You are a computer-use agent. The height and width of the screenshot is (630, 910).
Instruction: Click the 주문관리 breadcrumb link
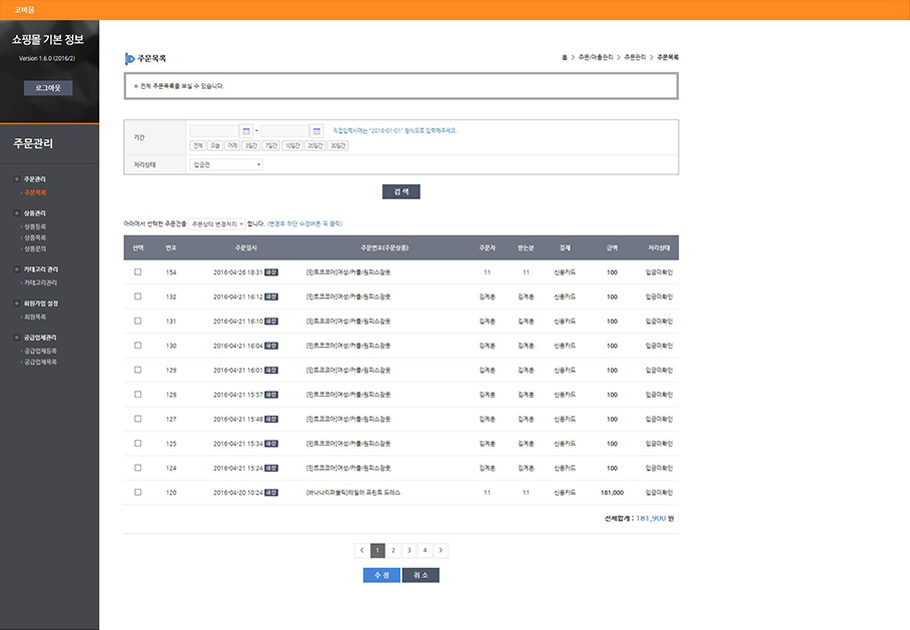[x=635, y=57]
